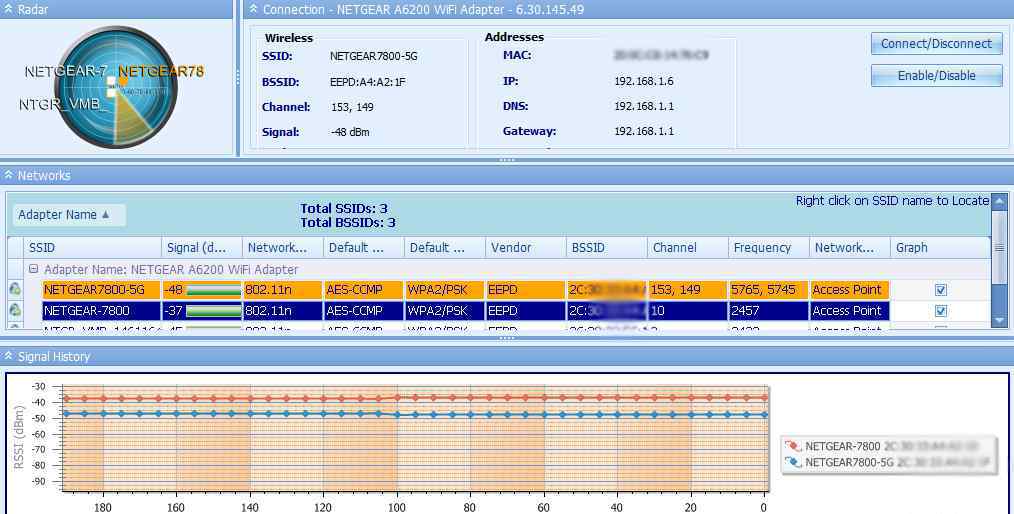Click the Connect/Disconnect button
This screenshot has height=514, width=1014.
pos(936,44)
